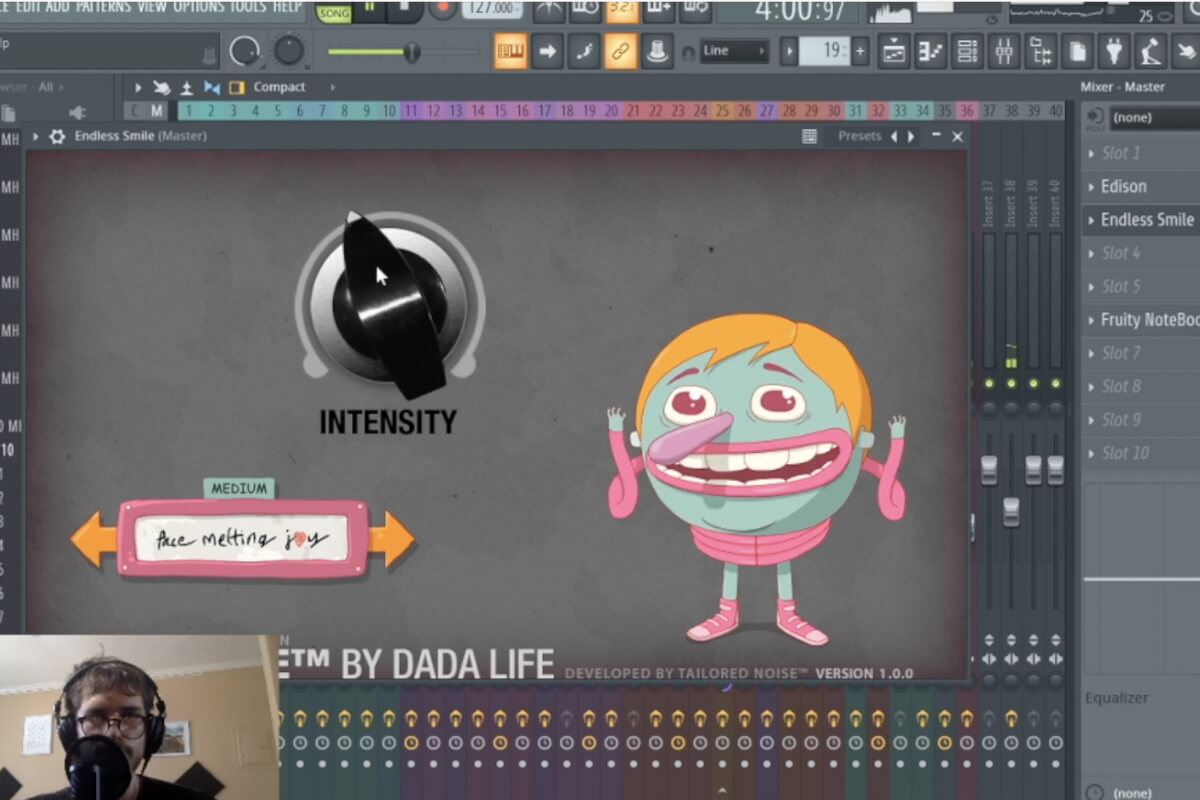The height and width of the screenshot is (800, 1200).
Task: Open the VIEW menu
Action: 152,7
